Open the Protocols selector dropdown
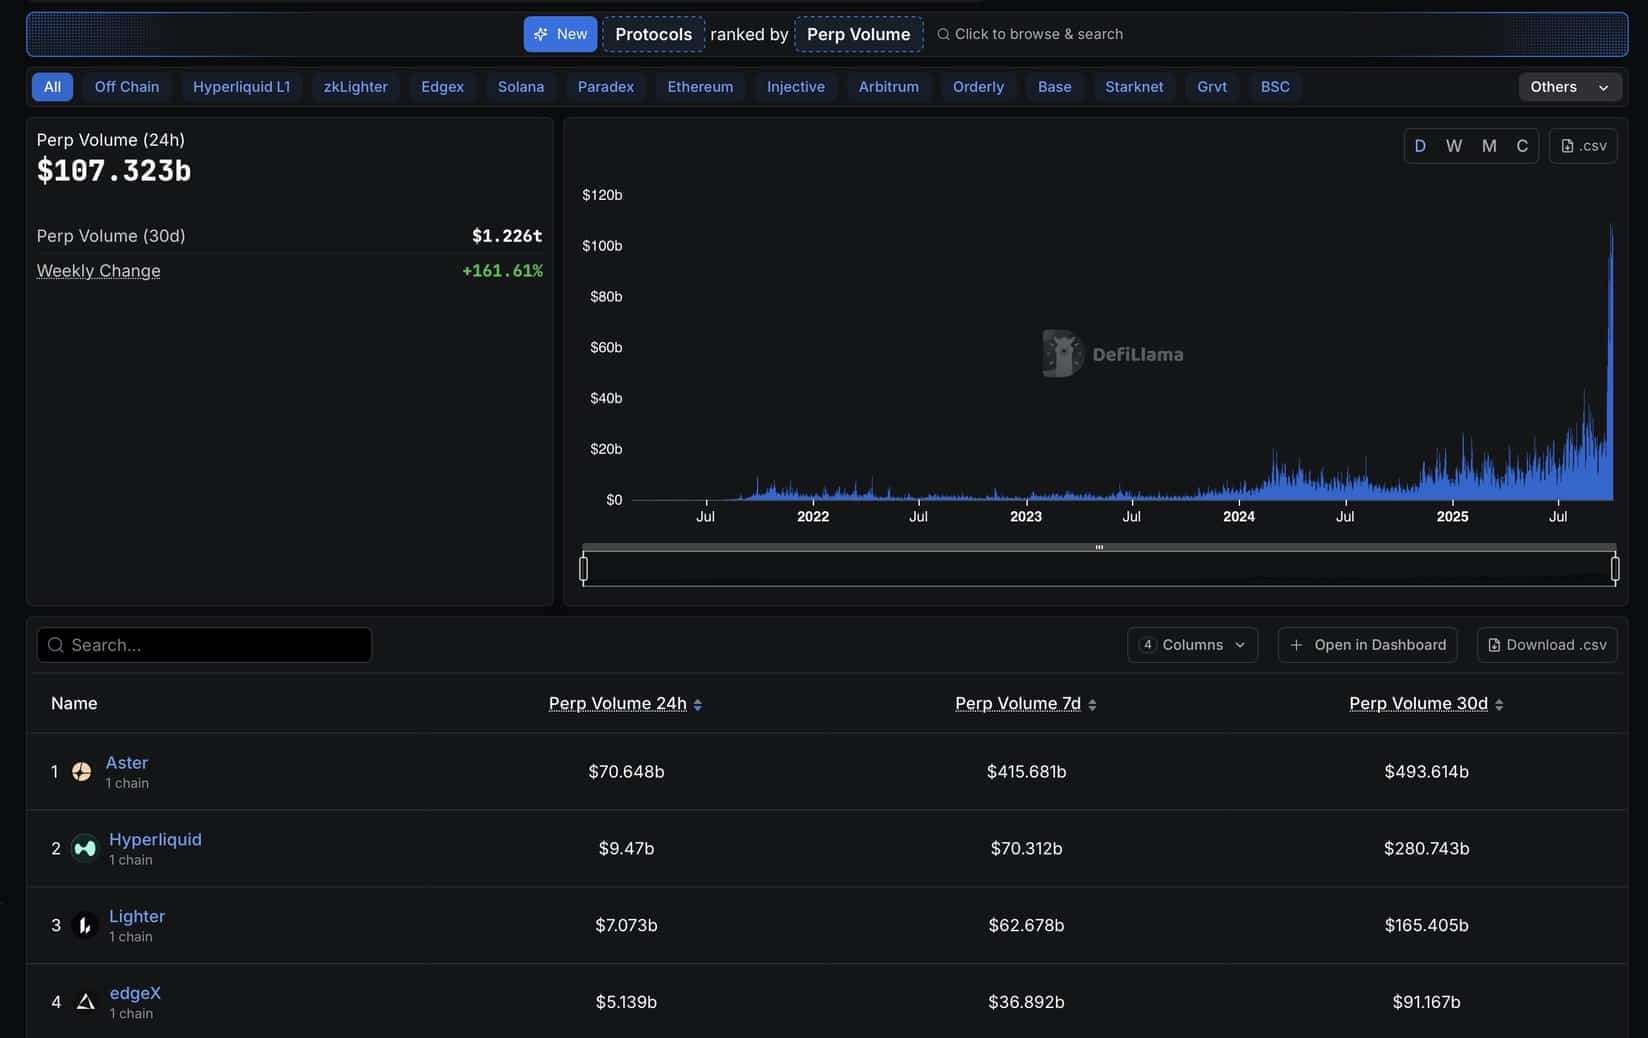 (x=654, y=34)
